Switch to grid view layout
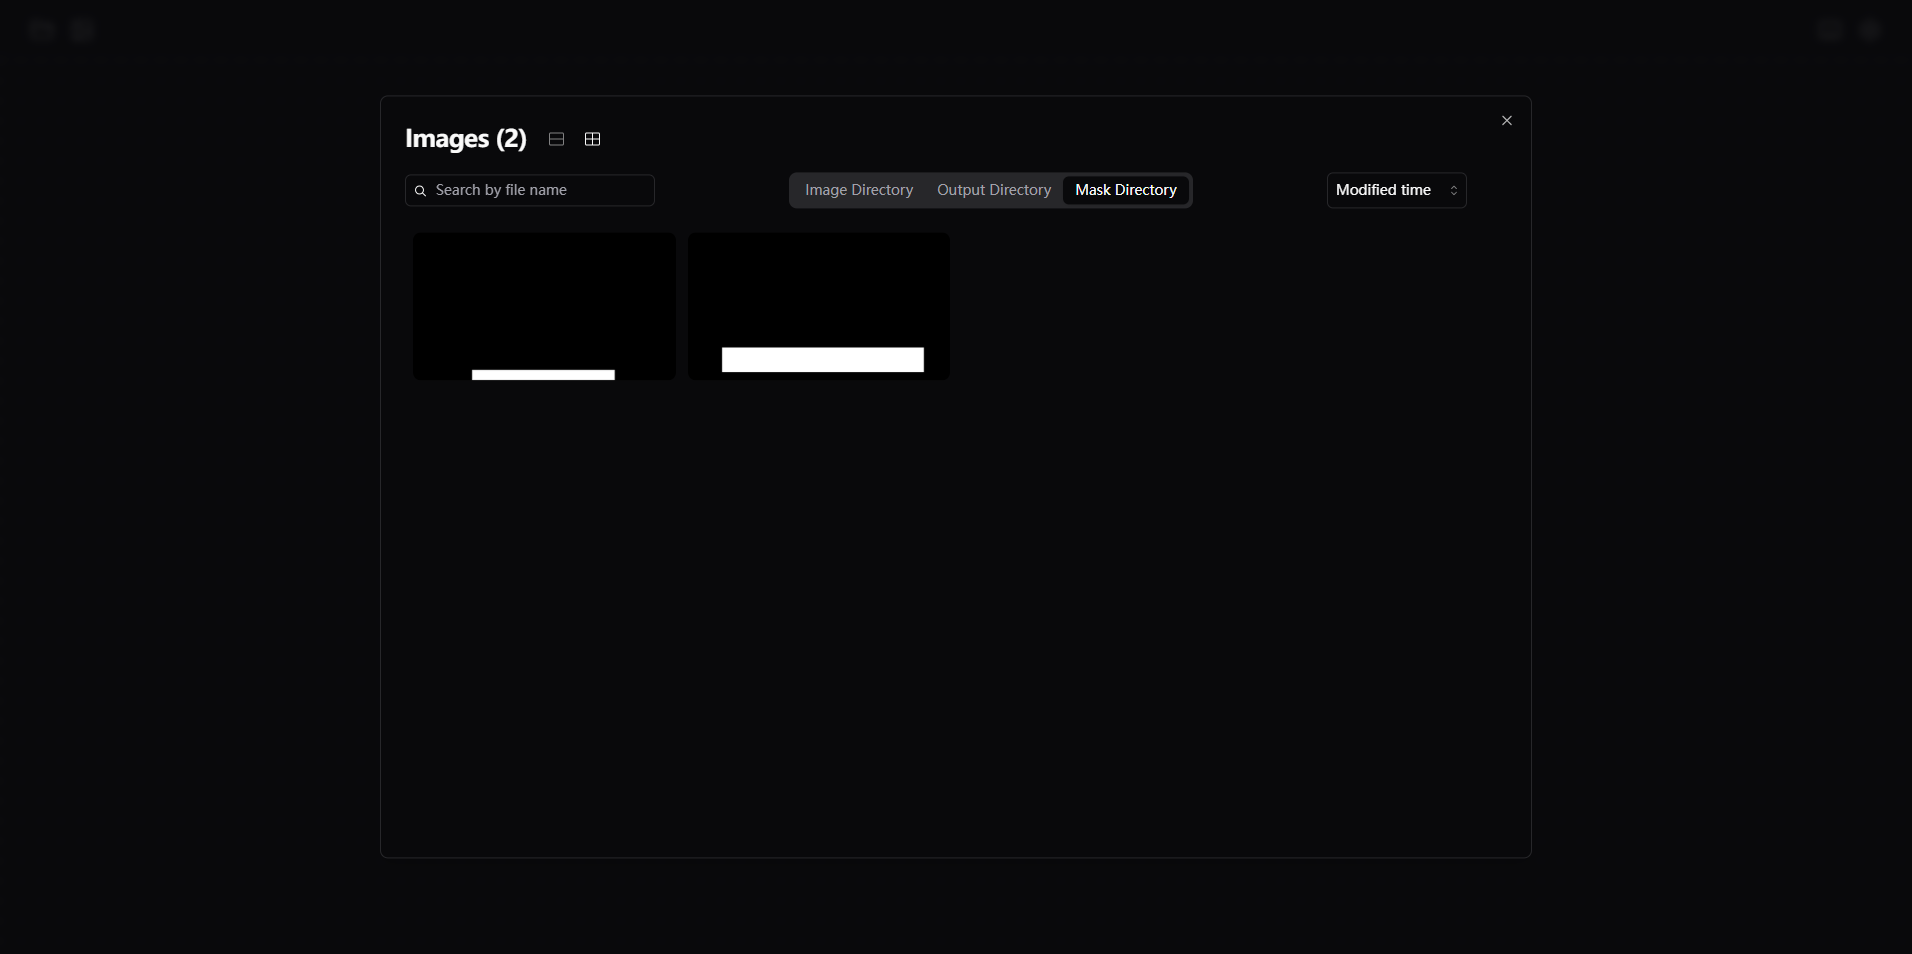Image resolution: width=1912 pixels, height=954 pixels. tap(592, 139)
